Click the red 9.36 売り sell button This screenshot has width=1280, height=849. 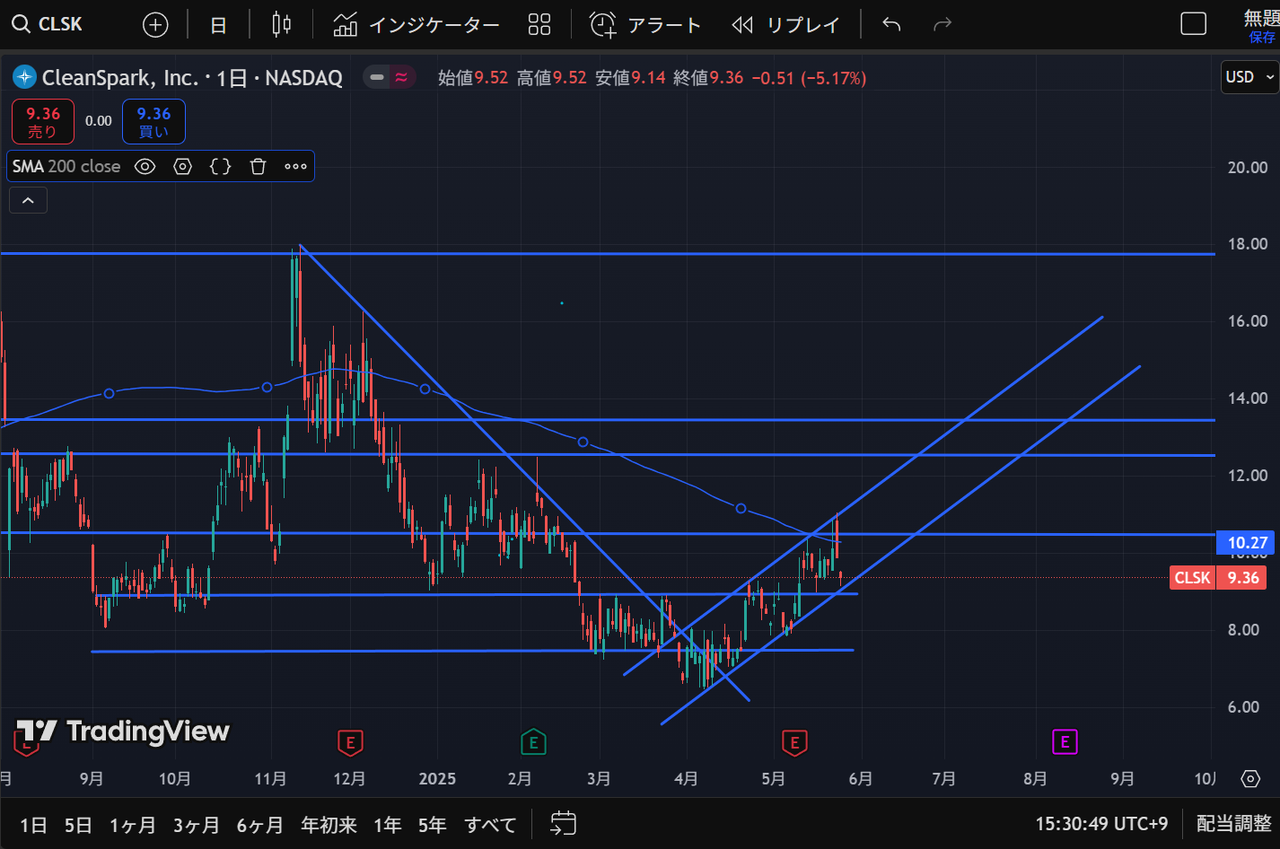[x=43, y=122]
